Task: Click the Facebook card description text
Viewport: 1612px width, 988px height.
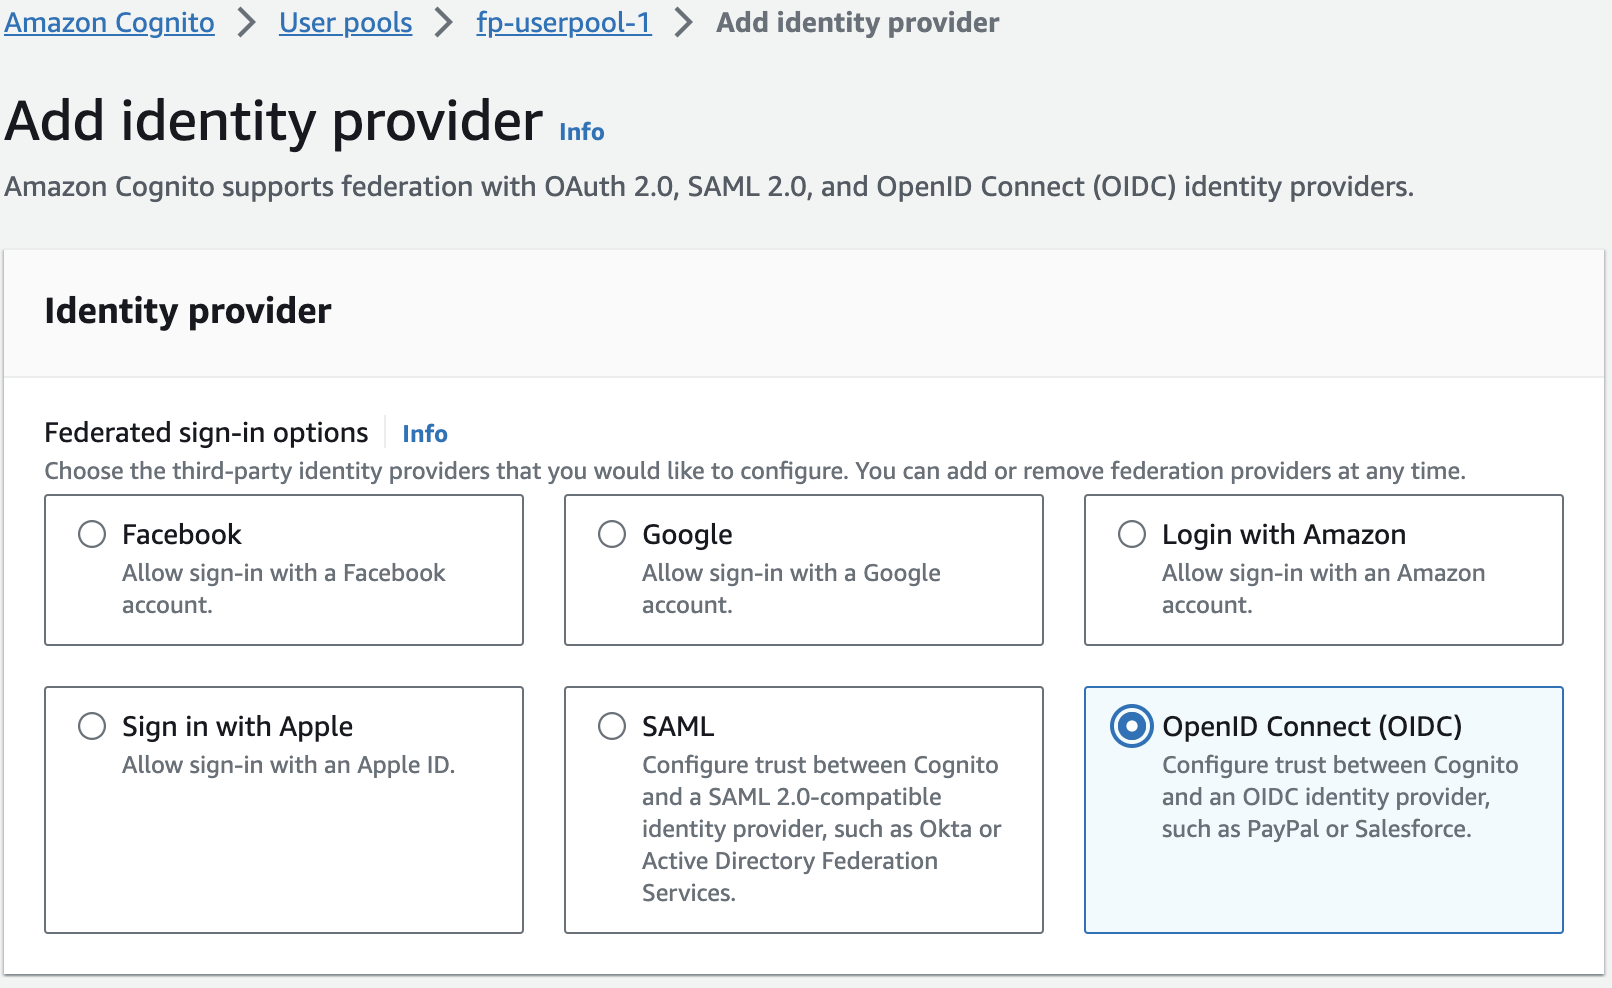Action: click(x=283, y=589)
